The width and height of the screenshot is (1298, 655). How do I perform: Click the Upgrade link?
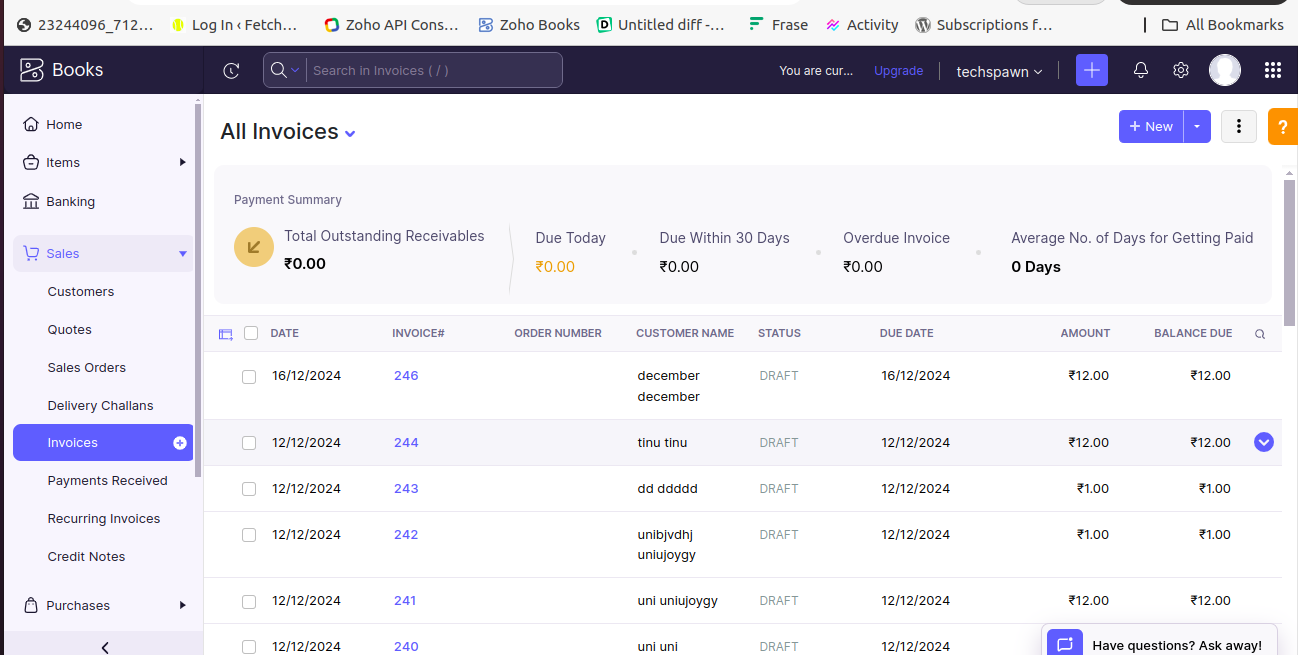[x=898, y=71]
